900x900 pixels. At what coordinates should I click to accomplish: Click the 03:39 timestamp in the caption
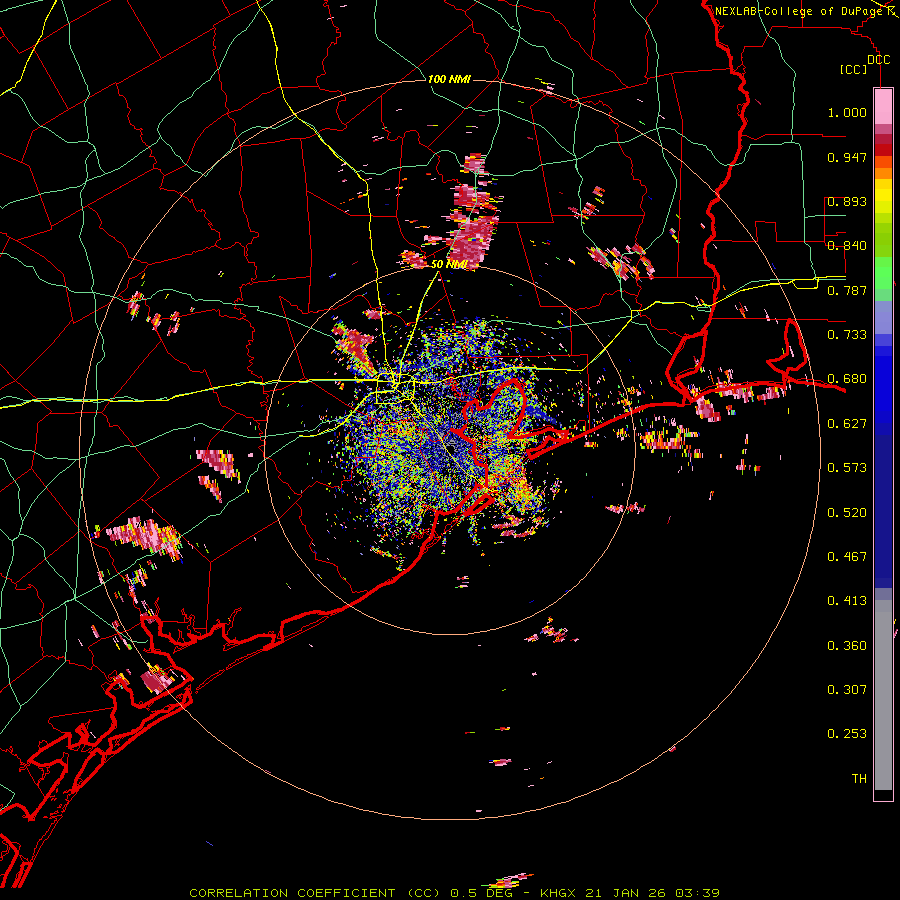(697, 893)
